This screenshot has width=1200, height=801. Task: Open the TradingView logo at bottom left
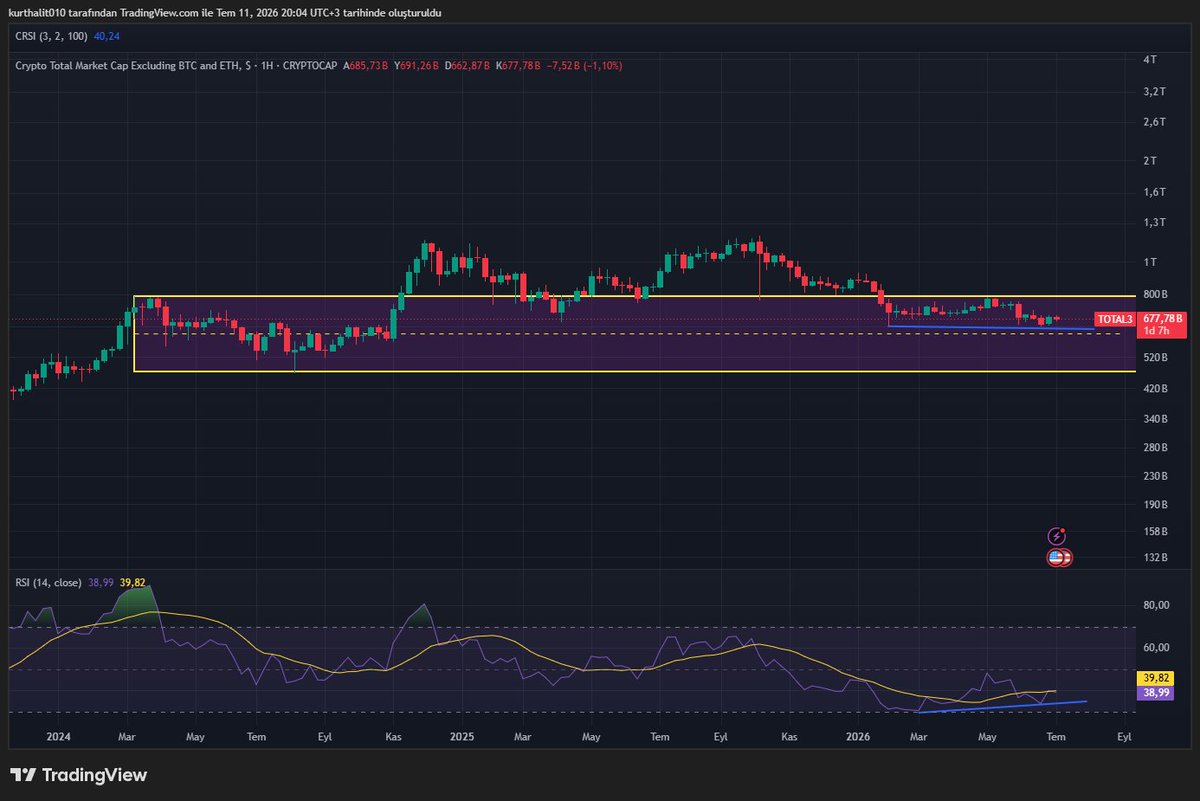[78, 775]
